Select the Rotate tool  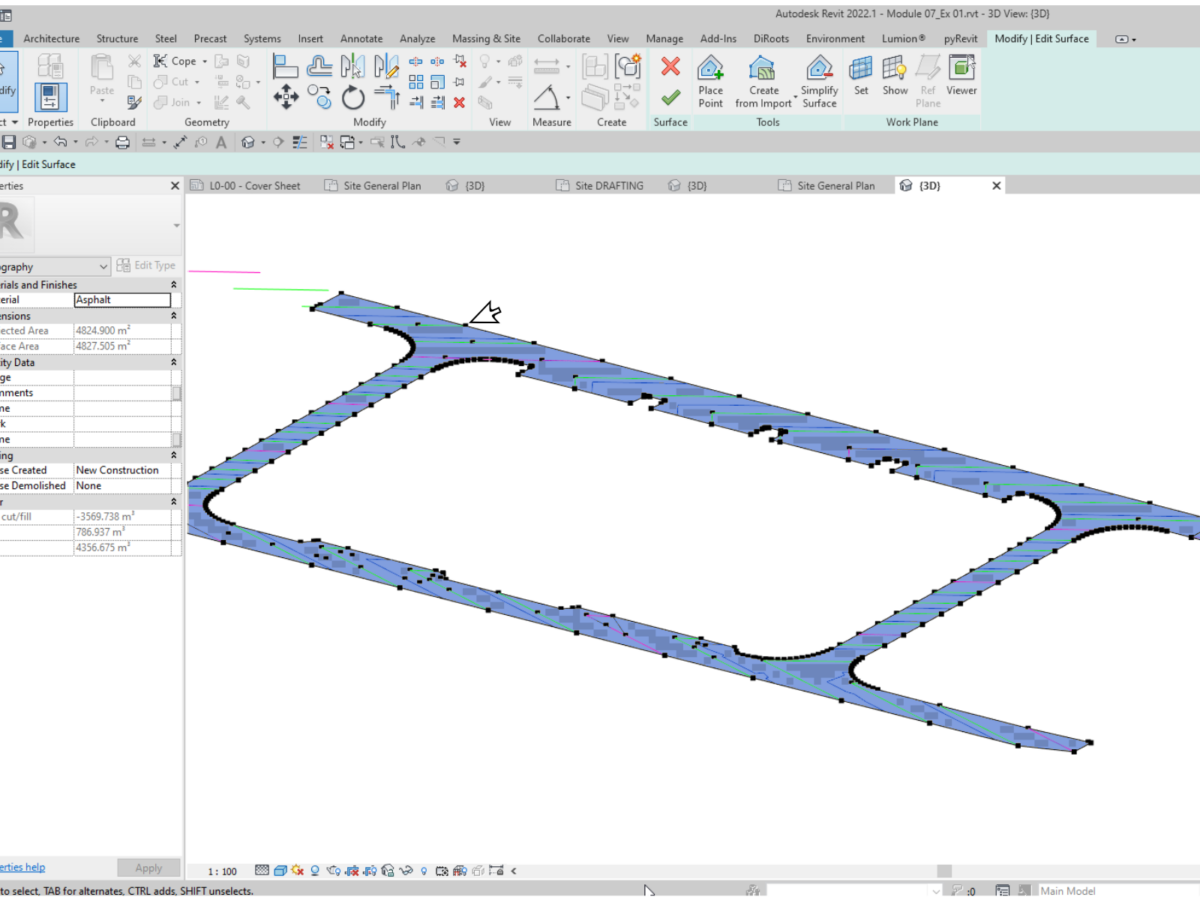tap(353, 97)
